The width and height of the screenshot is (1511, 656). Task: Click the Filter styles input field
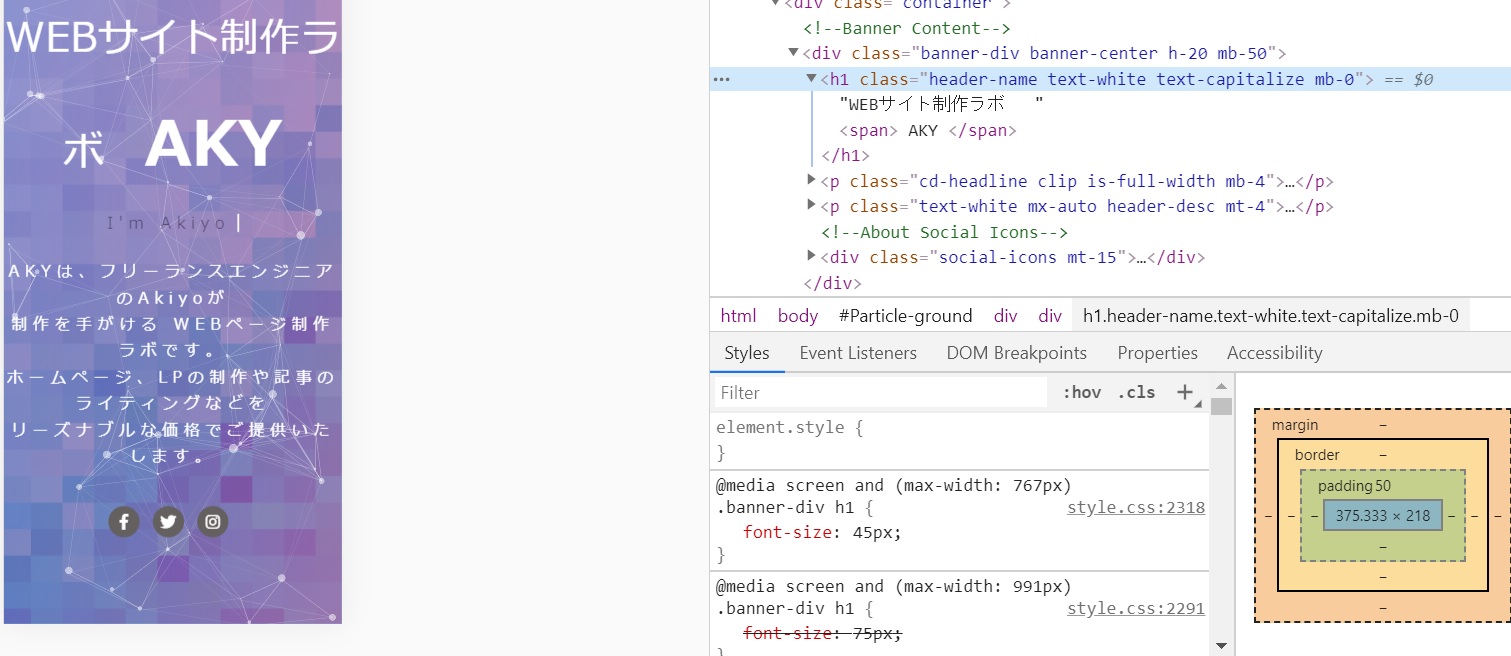[x=880, y=393]
